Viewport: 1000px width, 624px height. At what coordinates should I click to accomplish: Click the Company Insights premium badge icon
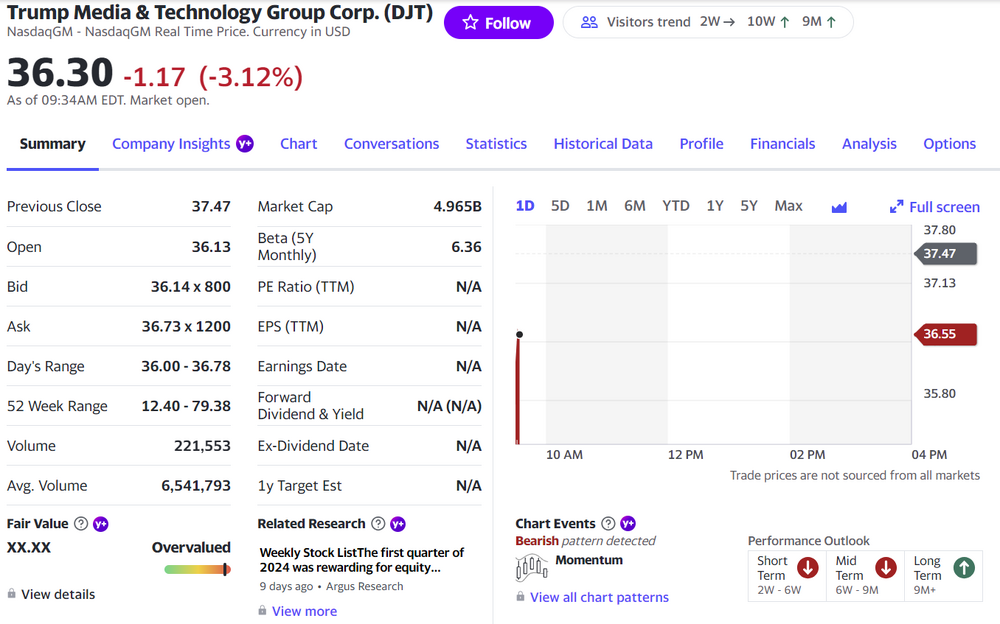coord(245,144)
